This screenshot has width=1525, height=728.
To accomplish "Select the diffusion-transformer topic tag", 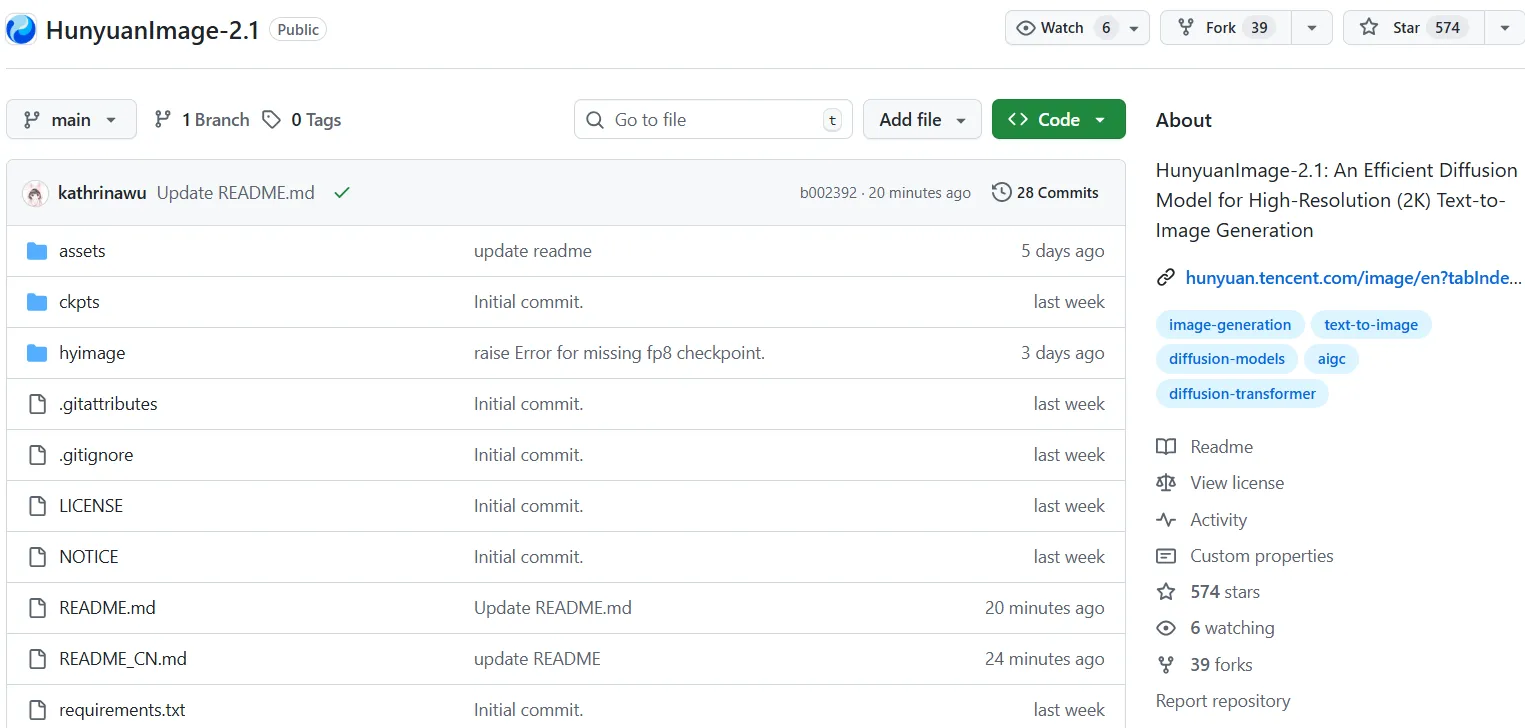I will click(x=1242, y=394).
